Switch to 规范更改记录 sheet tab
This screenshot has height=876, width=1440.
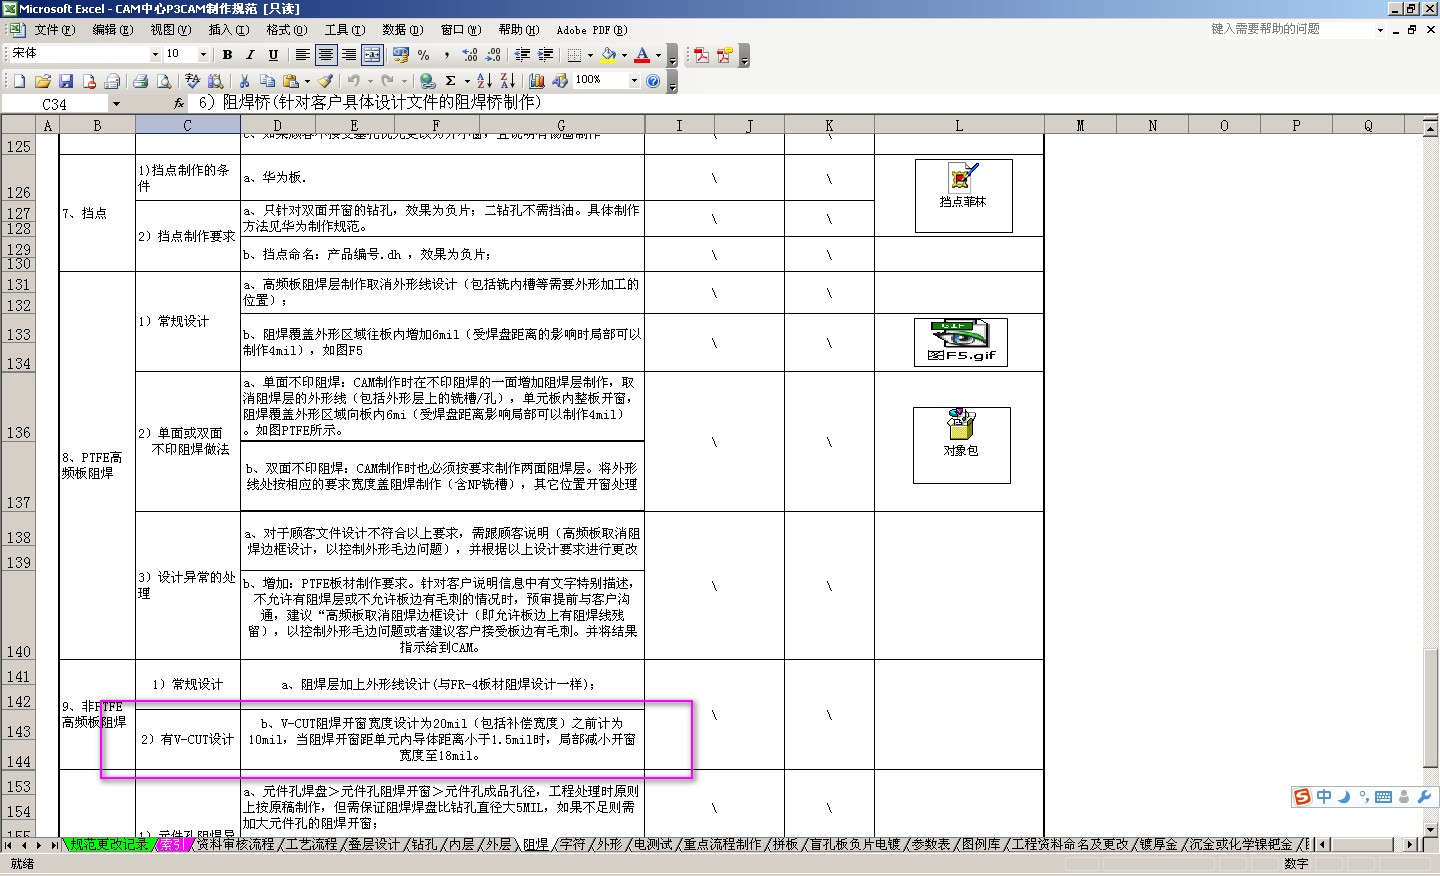(109, 845)
